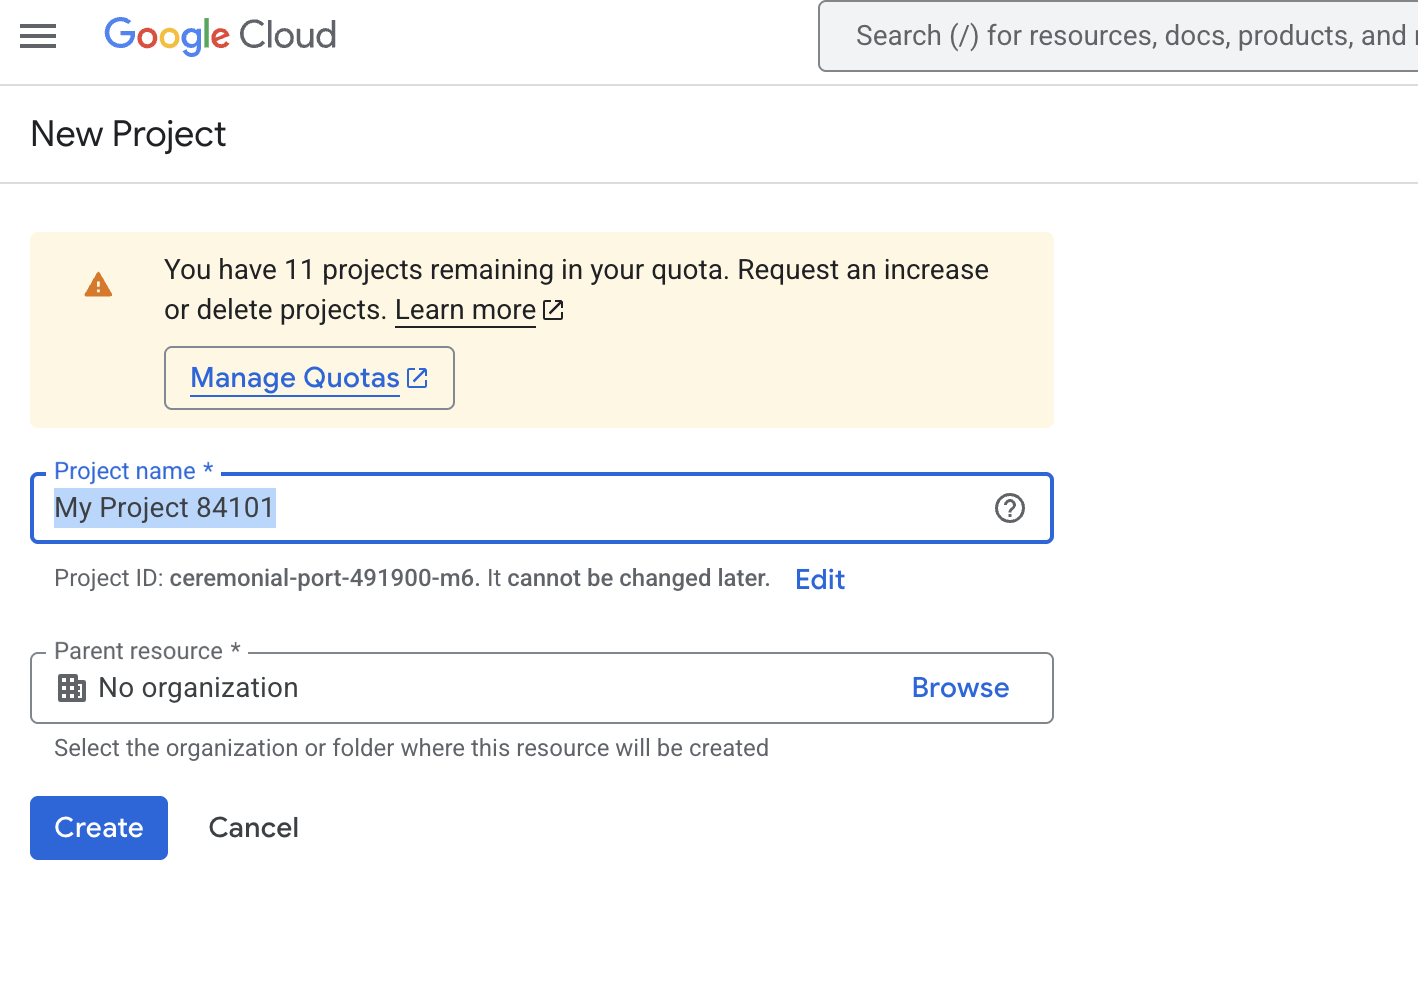Click the help icon in the Project name field

(x=1010, y=509)
